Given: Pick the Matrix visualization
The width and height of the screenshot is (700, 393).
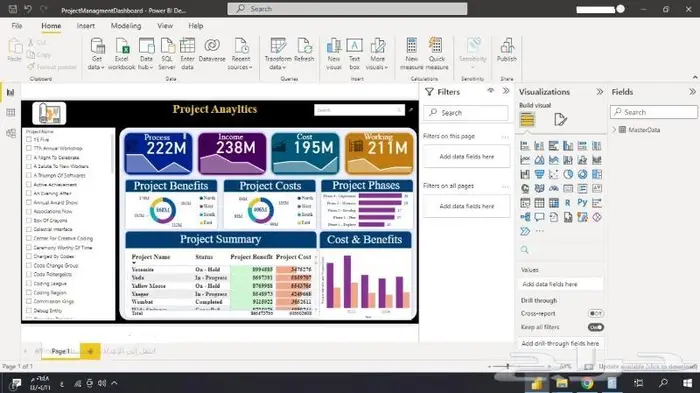Looking at the screenshot, I should (554, 203).
